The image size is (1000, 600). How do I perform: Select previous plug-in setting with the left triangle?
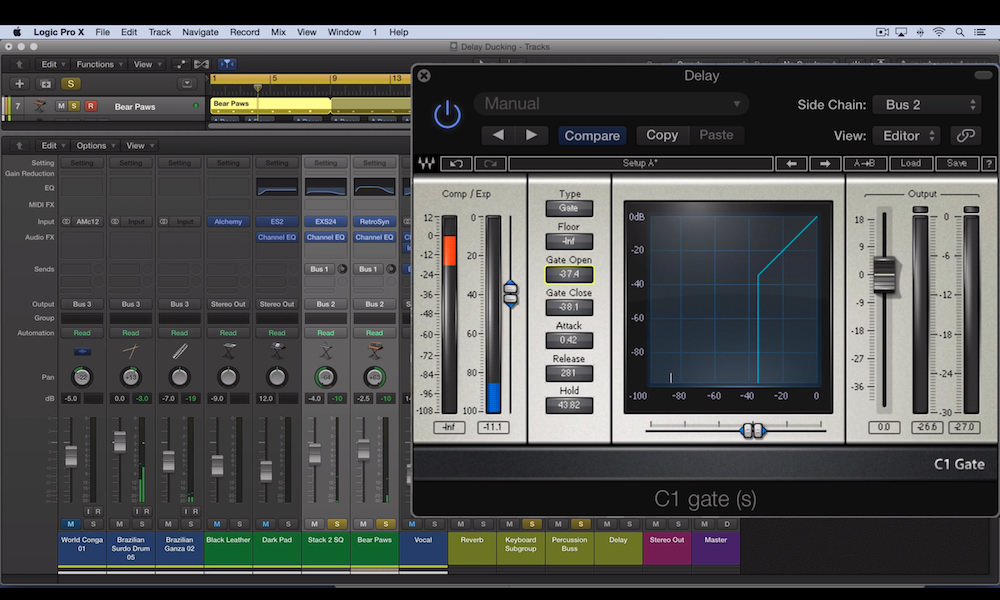[499, 135]
